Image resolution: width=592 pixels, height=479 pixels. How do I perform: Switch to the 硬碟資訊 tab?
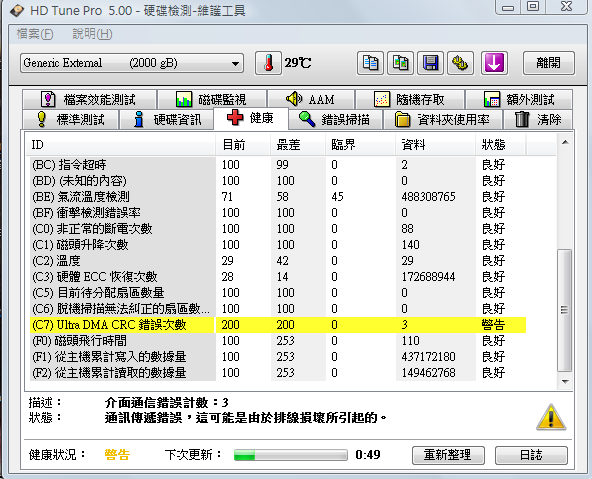[x=167, y=119]
